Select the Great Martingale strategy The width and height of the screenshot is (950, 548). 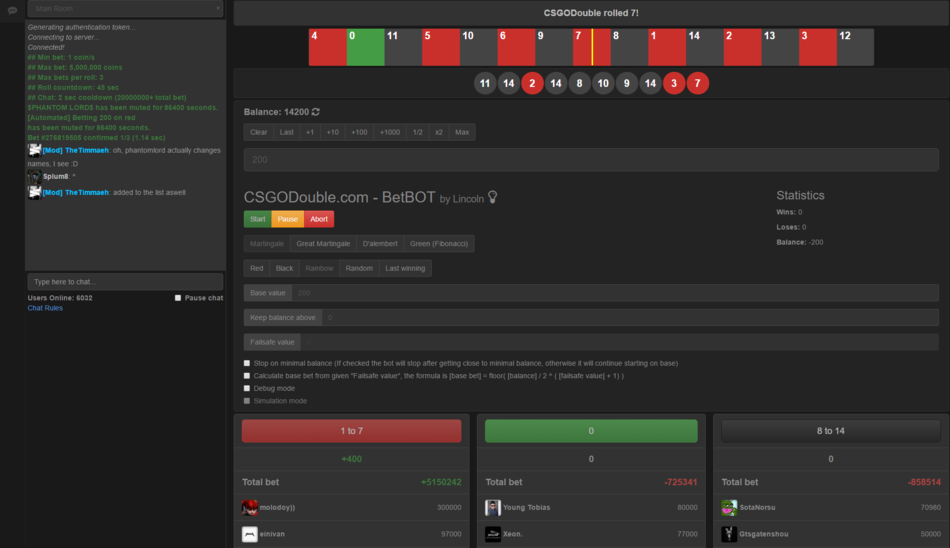323,244
